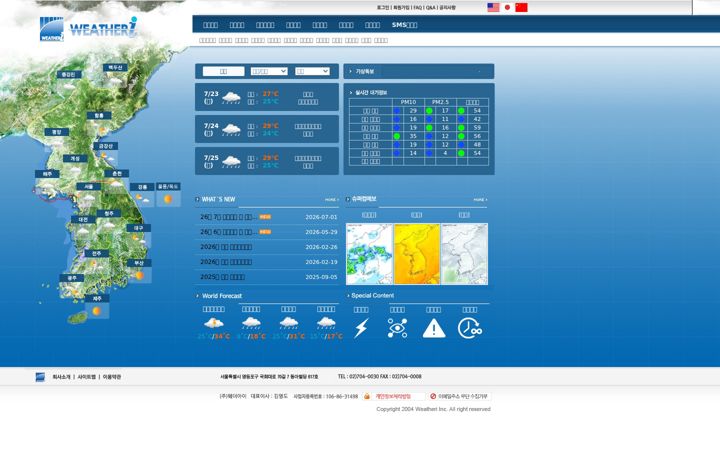The width and height of the screenshot is (720, 450).
Task: Open the radar precipitation map thumbnail
Action: [369, 254]
